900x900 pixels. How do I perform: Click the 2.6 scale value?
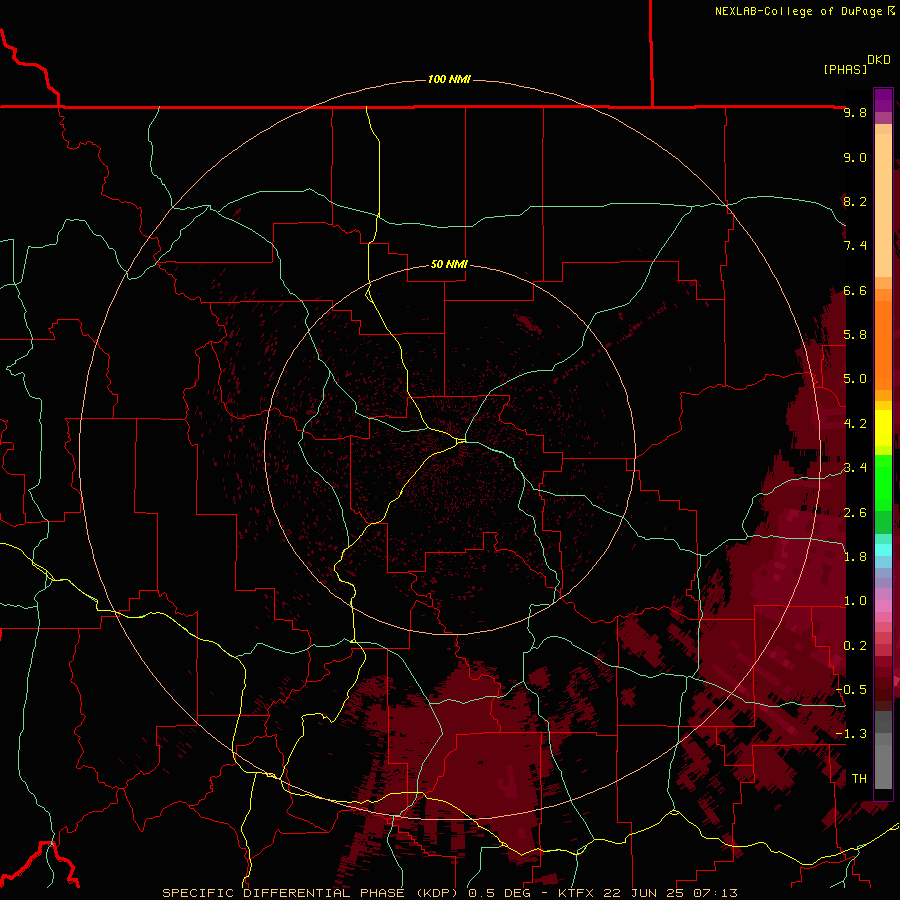[x=855, y=513]
